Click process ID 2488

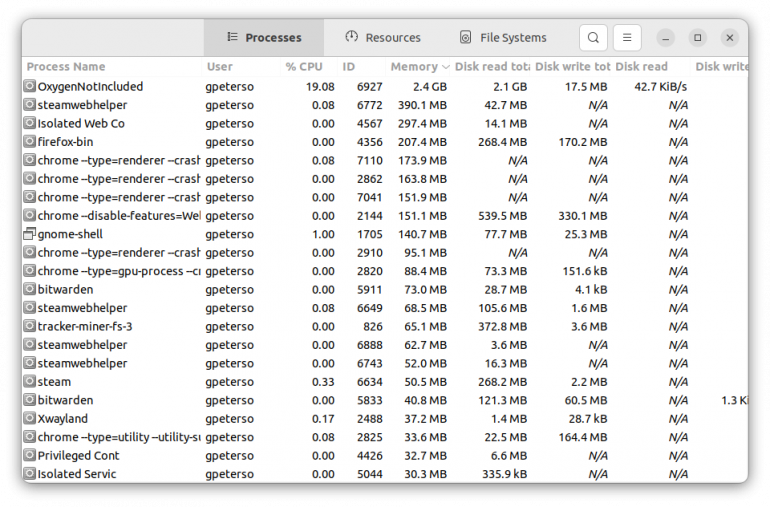point(369,419)
